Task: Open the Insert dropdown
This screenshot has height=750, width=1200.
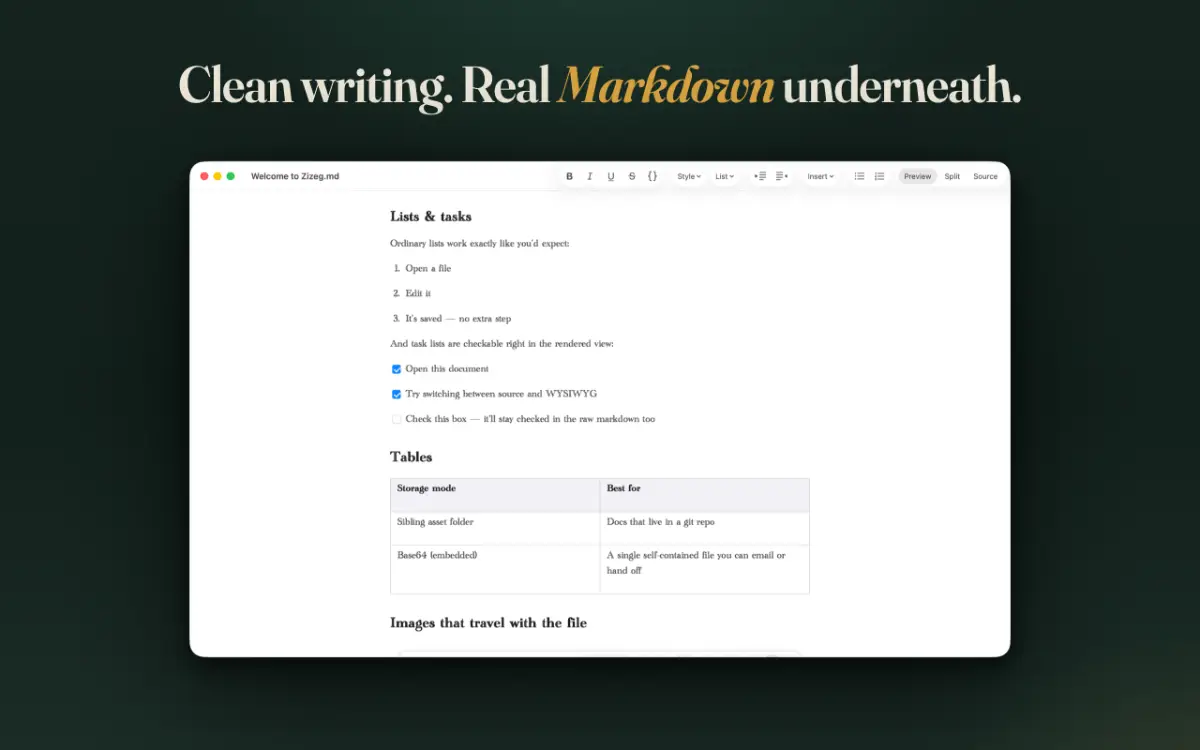Action: coord(821,176)
